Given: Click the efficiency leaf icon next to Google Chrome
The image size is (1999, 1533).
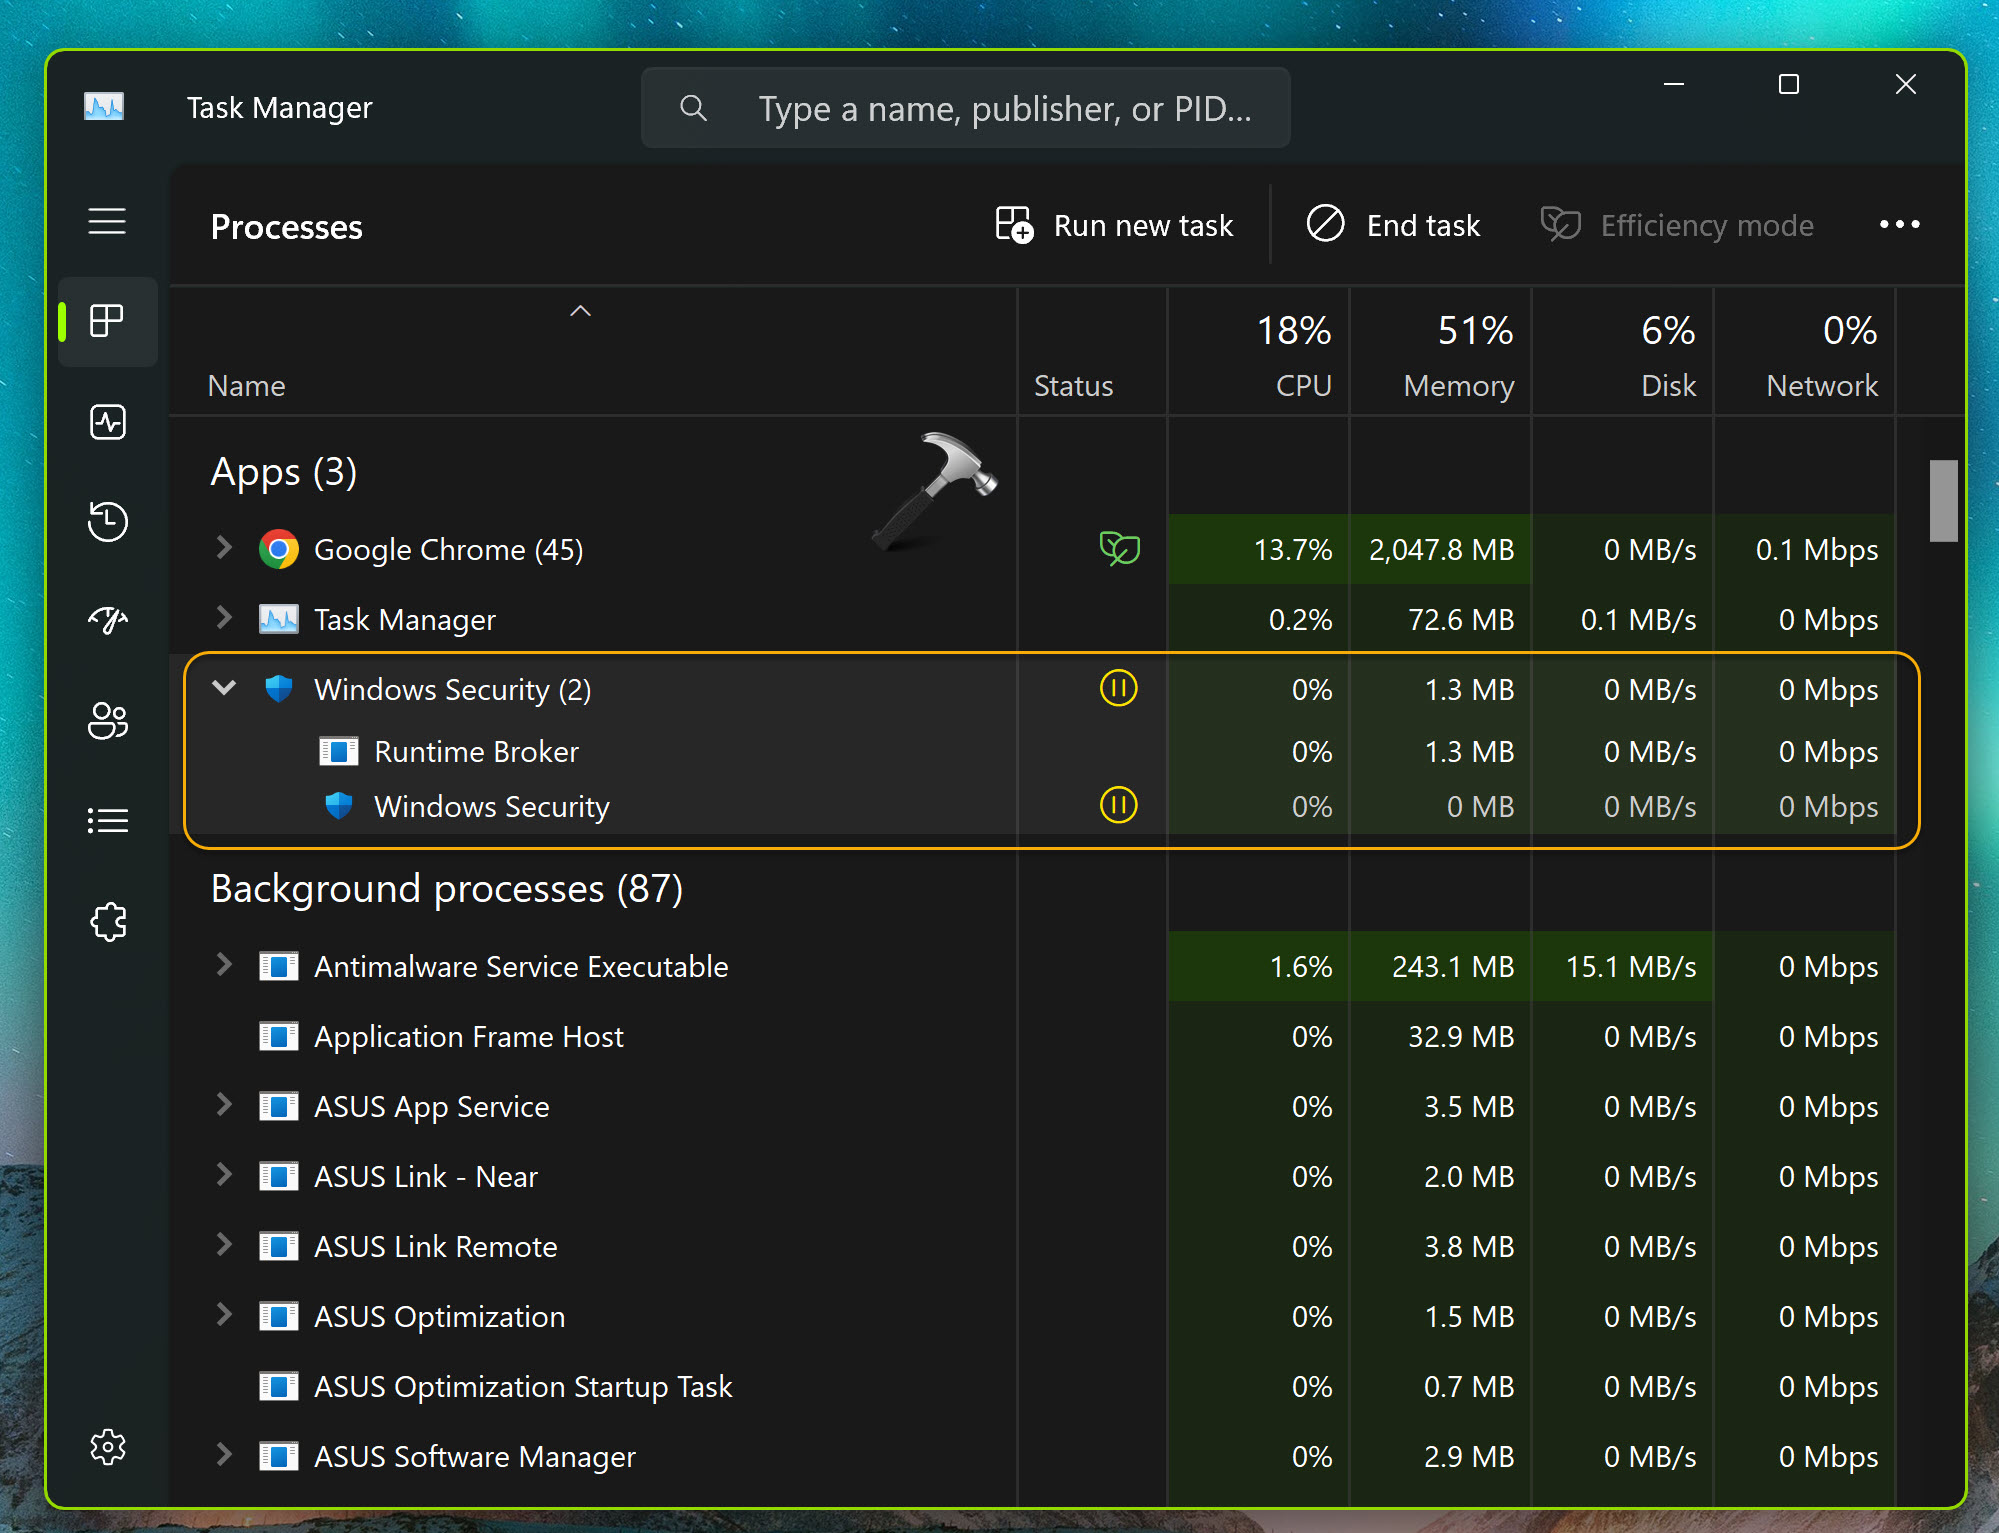Looking at the screenshot, I should pos(1118,548).
